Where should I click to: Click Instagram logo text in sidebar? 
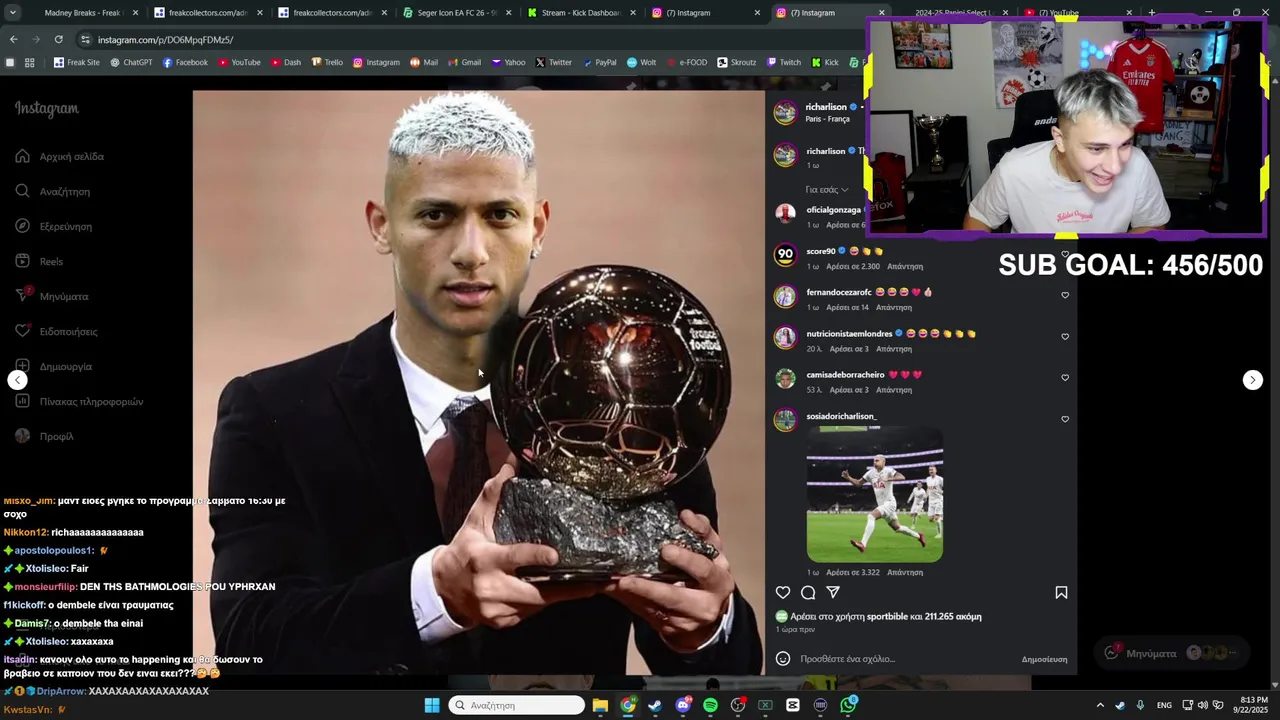tap(46, 108)
